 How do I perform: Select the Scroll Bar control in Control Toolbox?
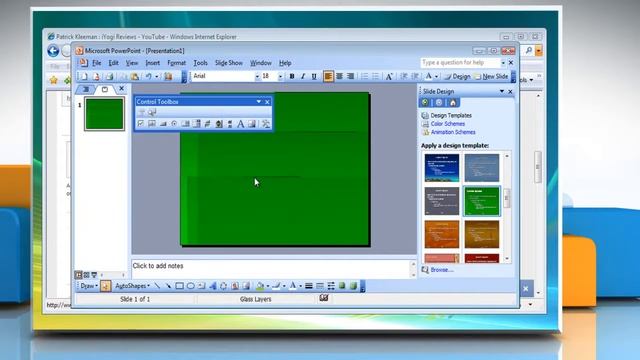[x=229, y=124]
